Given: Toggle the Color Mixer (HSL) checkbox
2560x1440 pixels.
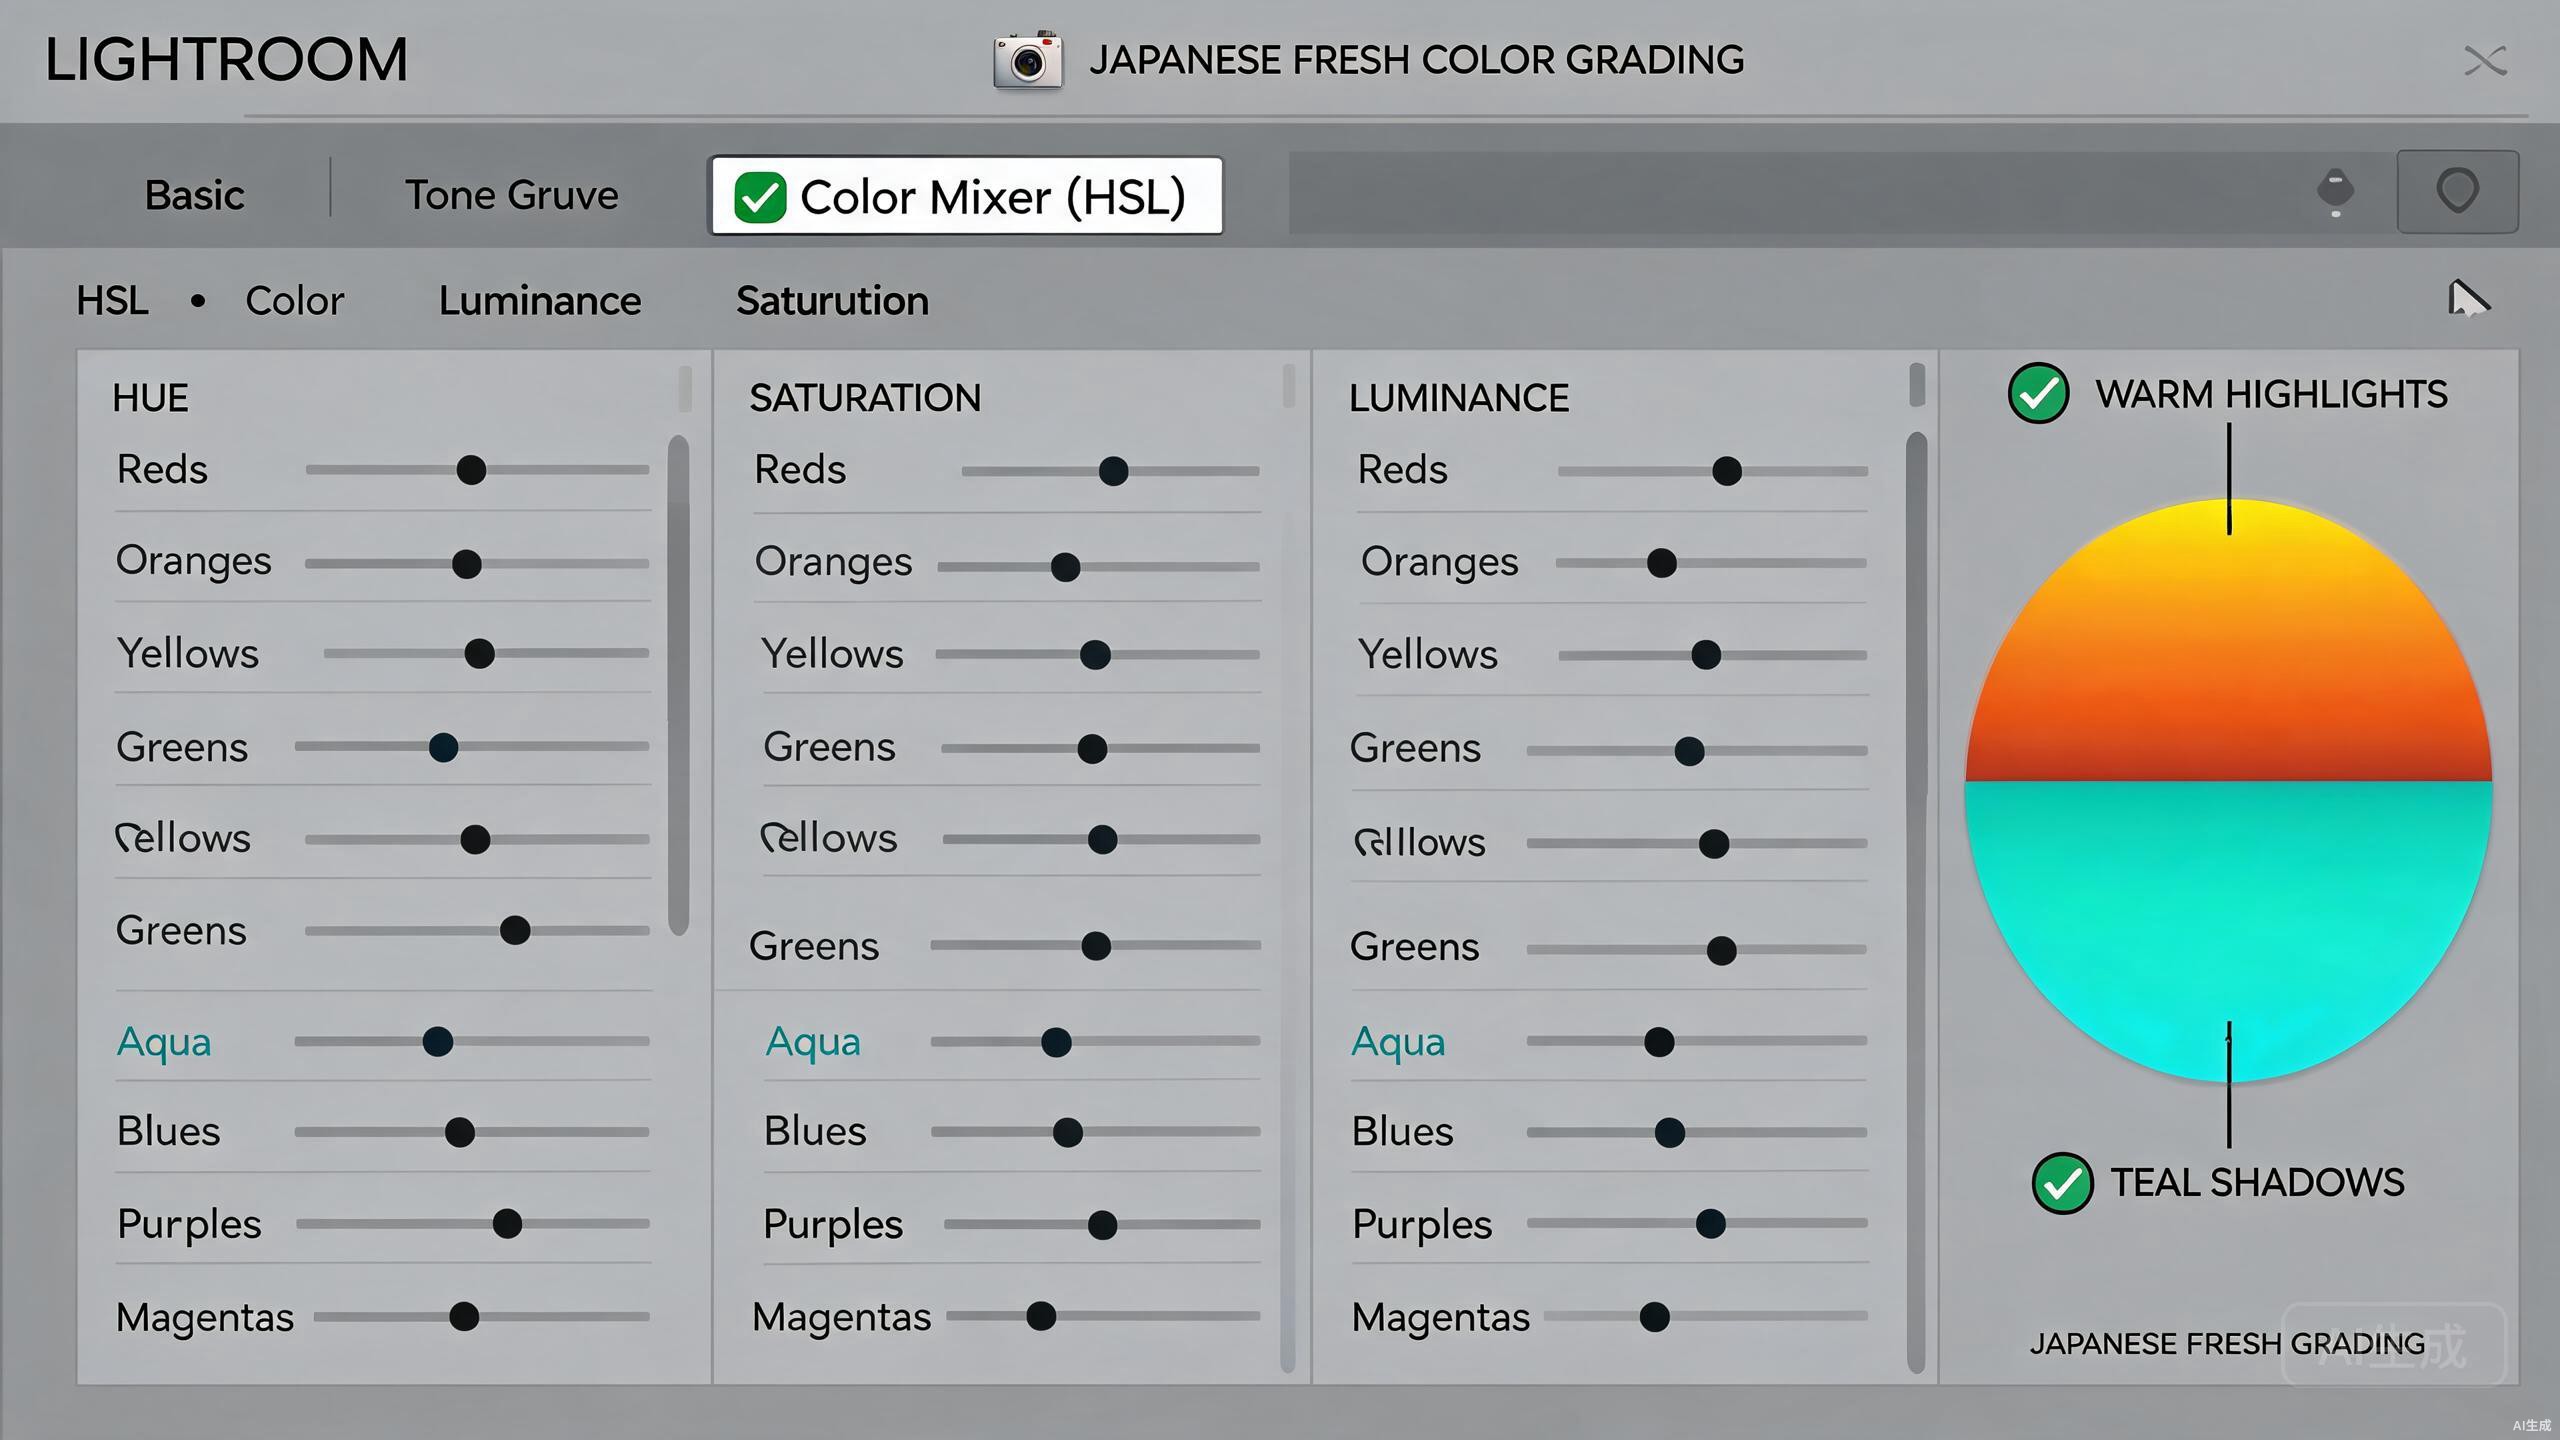Looking at the screenshot, I should [x=760, y=197].
